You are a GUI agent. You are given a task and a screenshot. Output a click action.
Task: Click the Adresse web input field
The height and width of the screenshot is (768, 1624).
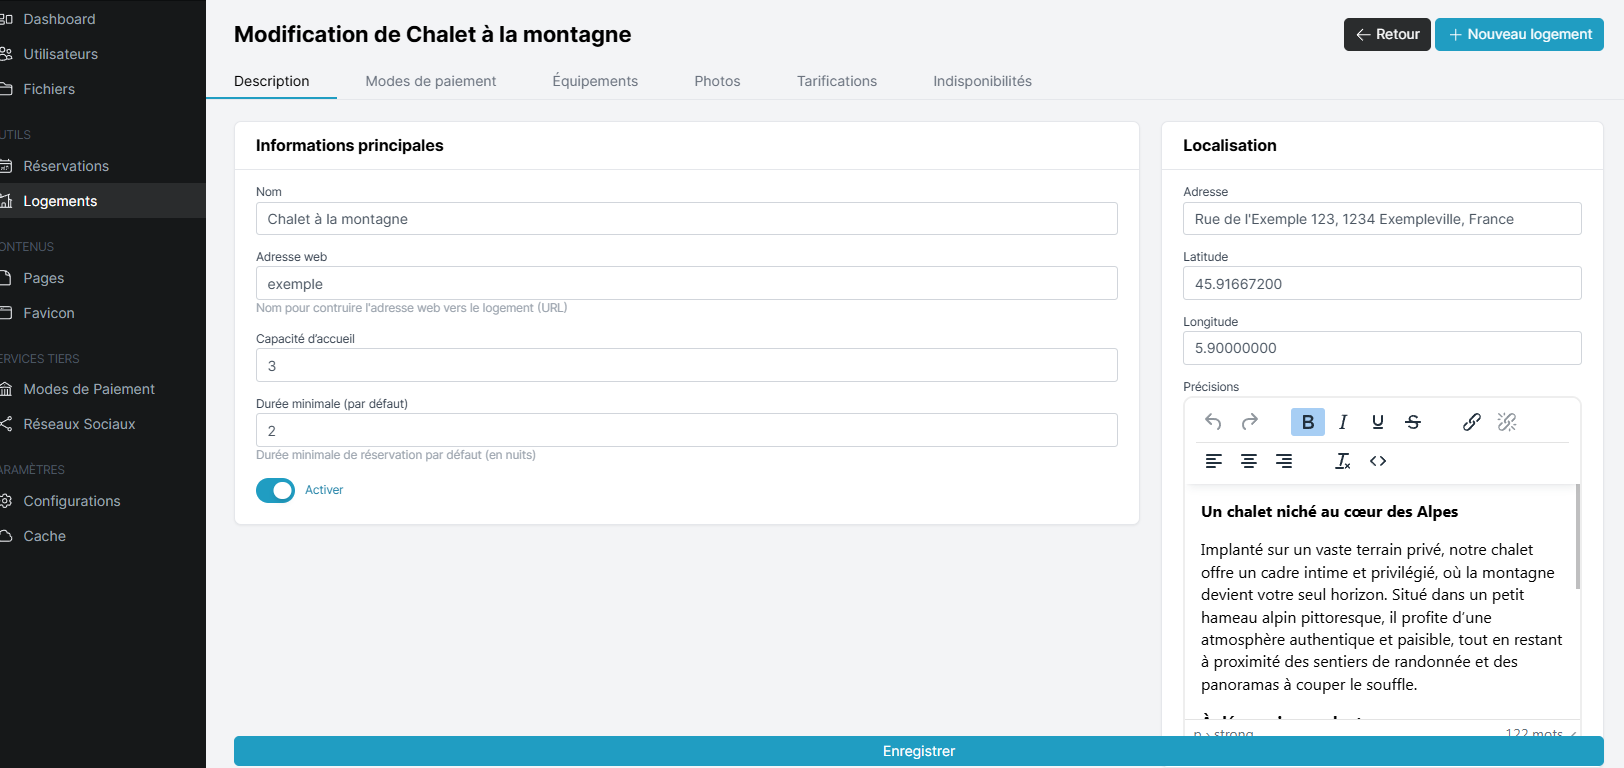pos(687,283)
